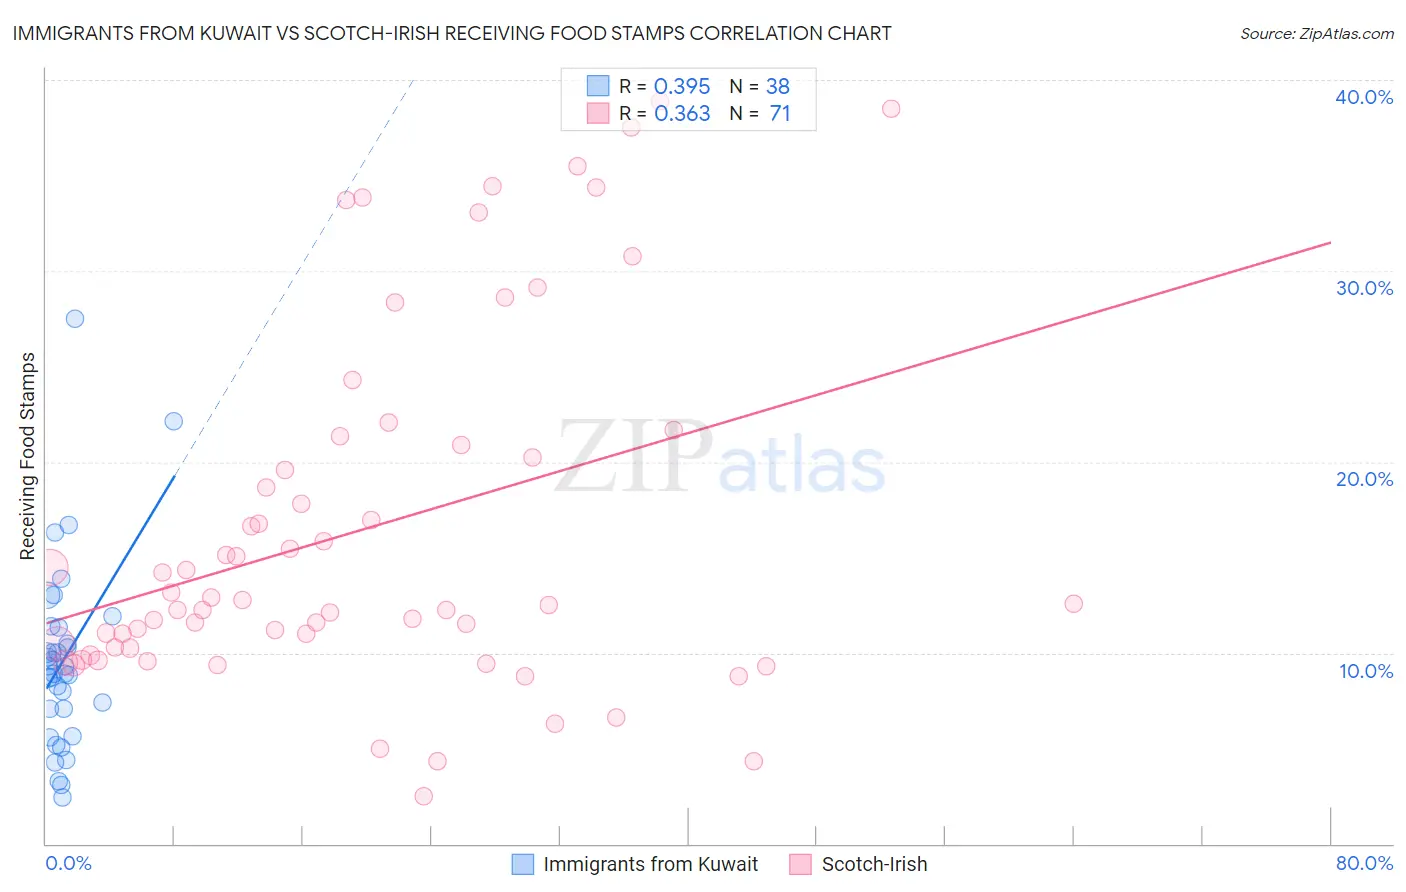The image size is (1406, 892).
Task: Click the dashed blue trend extension line
Action: pos(295,275)
